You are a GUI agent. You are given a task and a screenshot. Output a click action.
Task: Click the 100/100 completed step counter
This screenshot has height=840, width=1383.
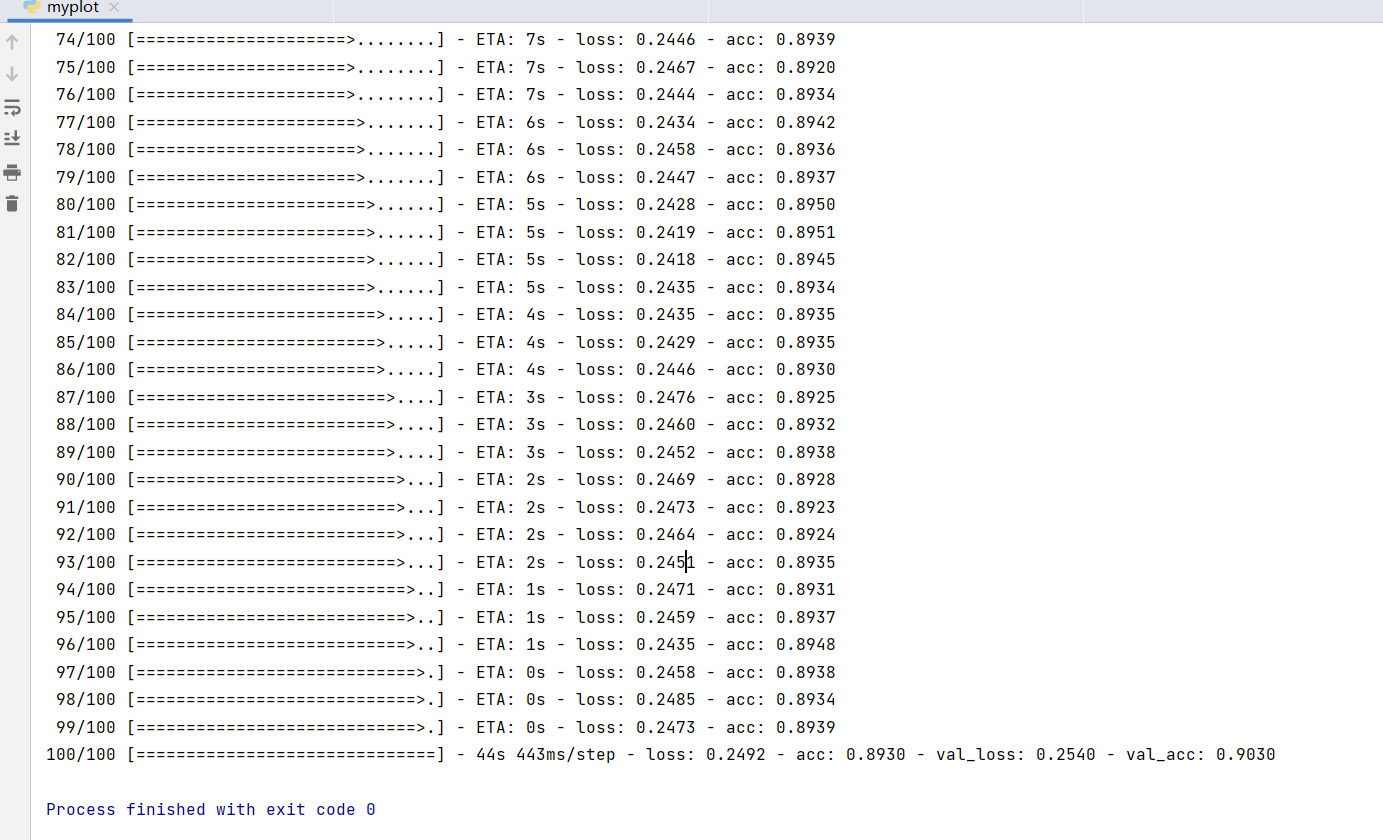81,755
